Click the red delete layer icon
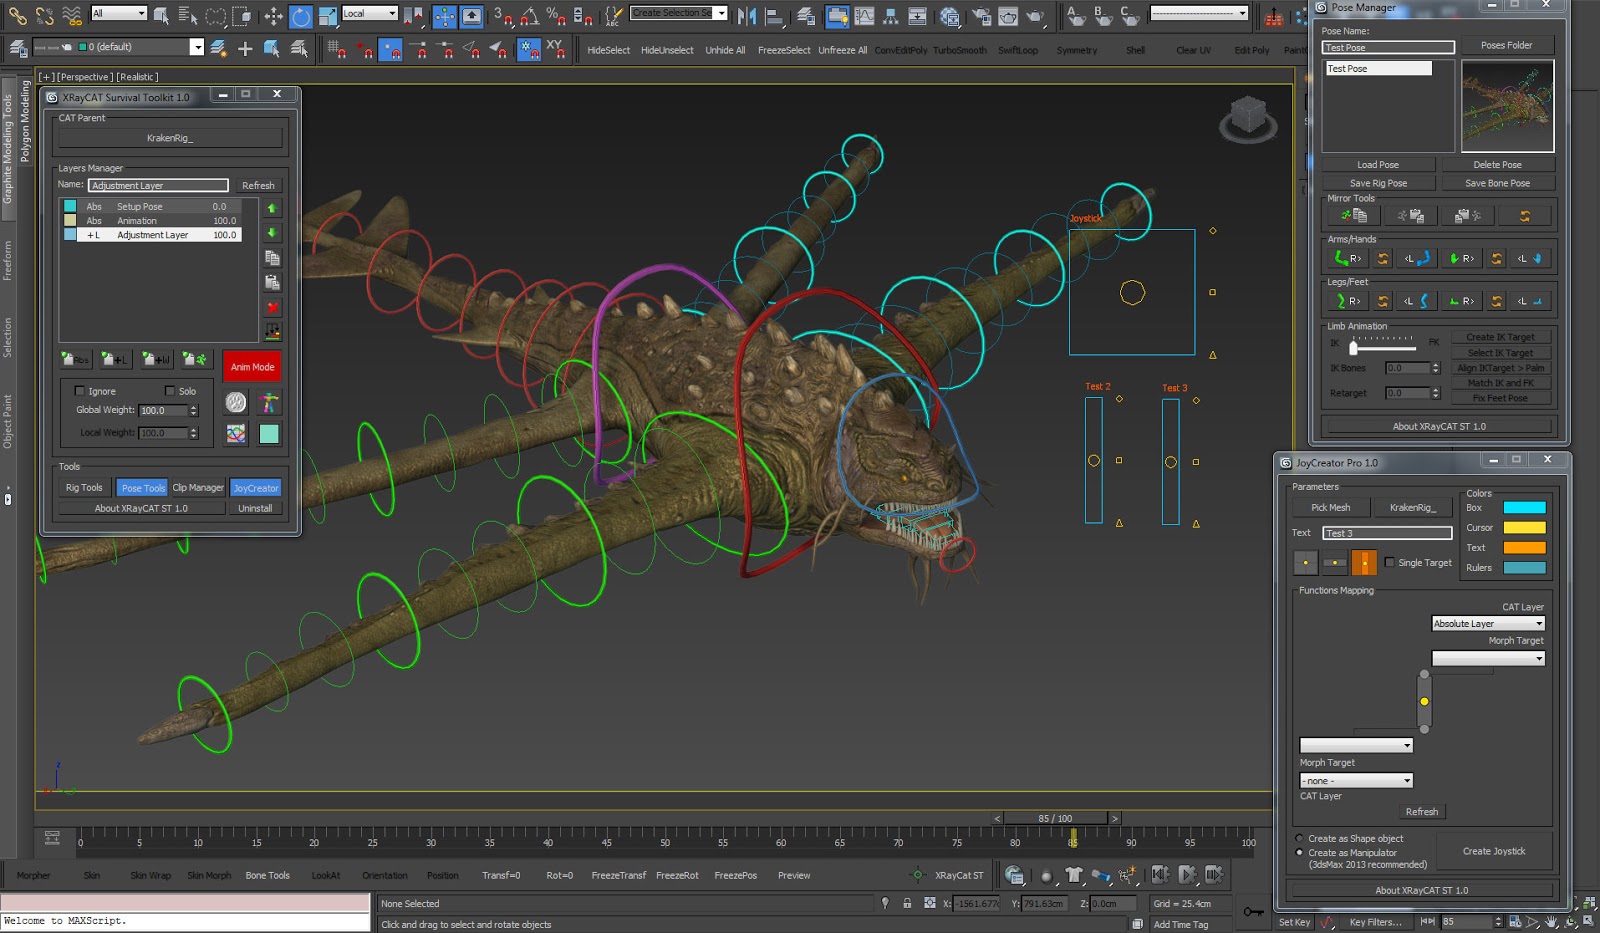The height and width of the screenshot is (933, 1600). (x=272, y=308)
